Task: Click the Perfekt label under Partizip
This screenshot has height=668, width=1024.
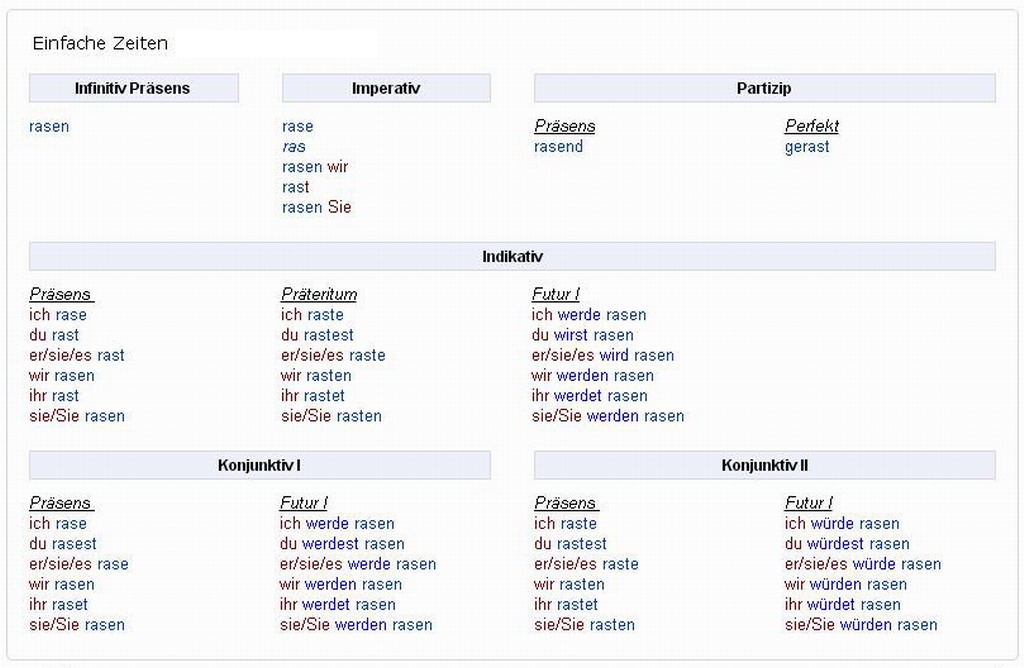Action: coord(811,127)
